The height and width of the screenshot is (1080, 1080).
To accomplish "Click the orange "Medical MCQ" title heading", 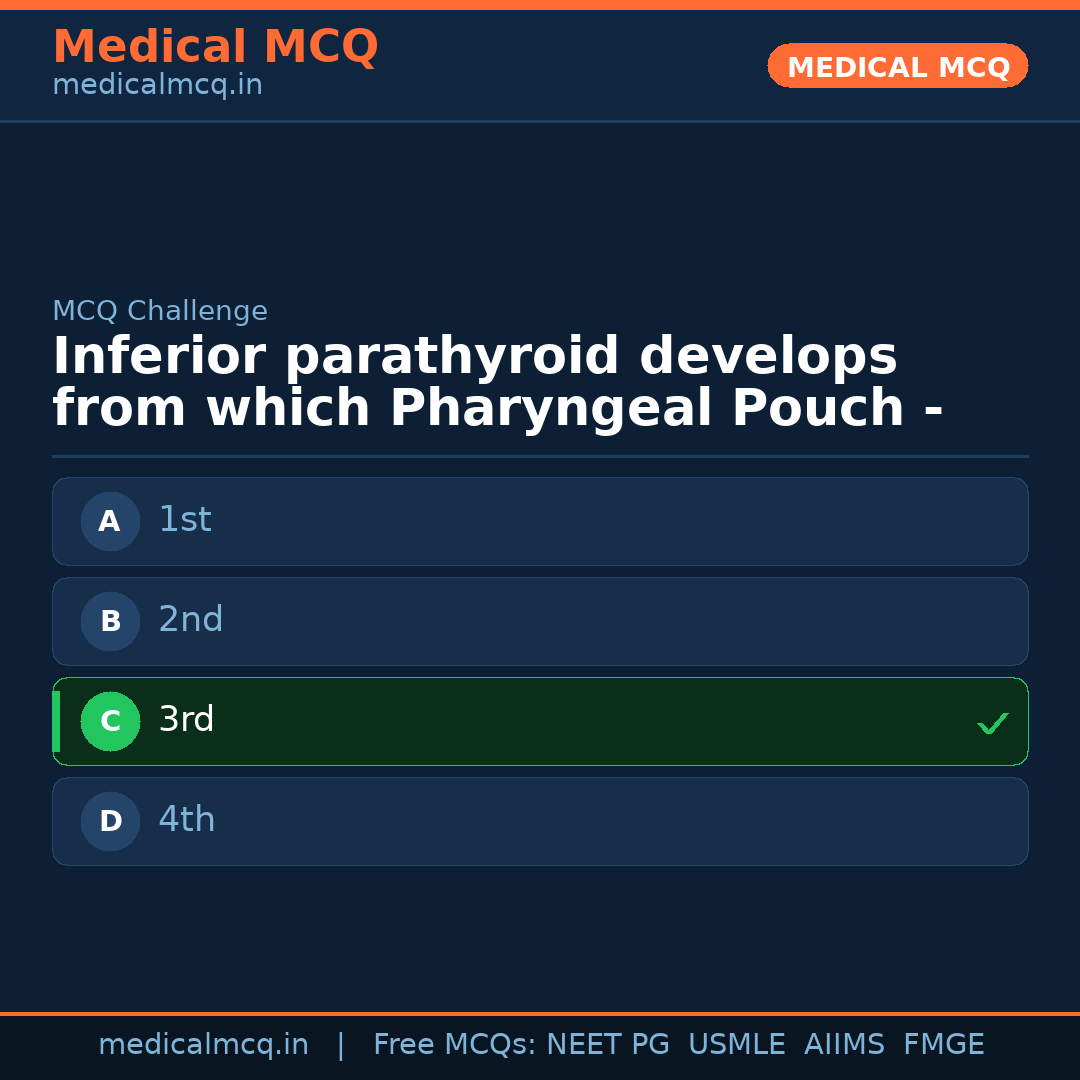I will [x=215, y=47].
